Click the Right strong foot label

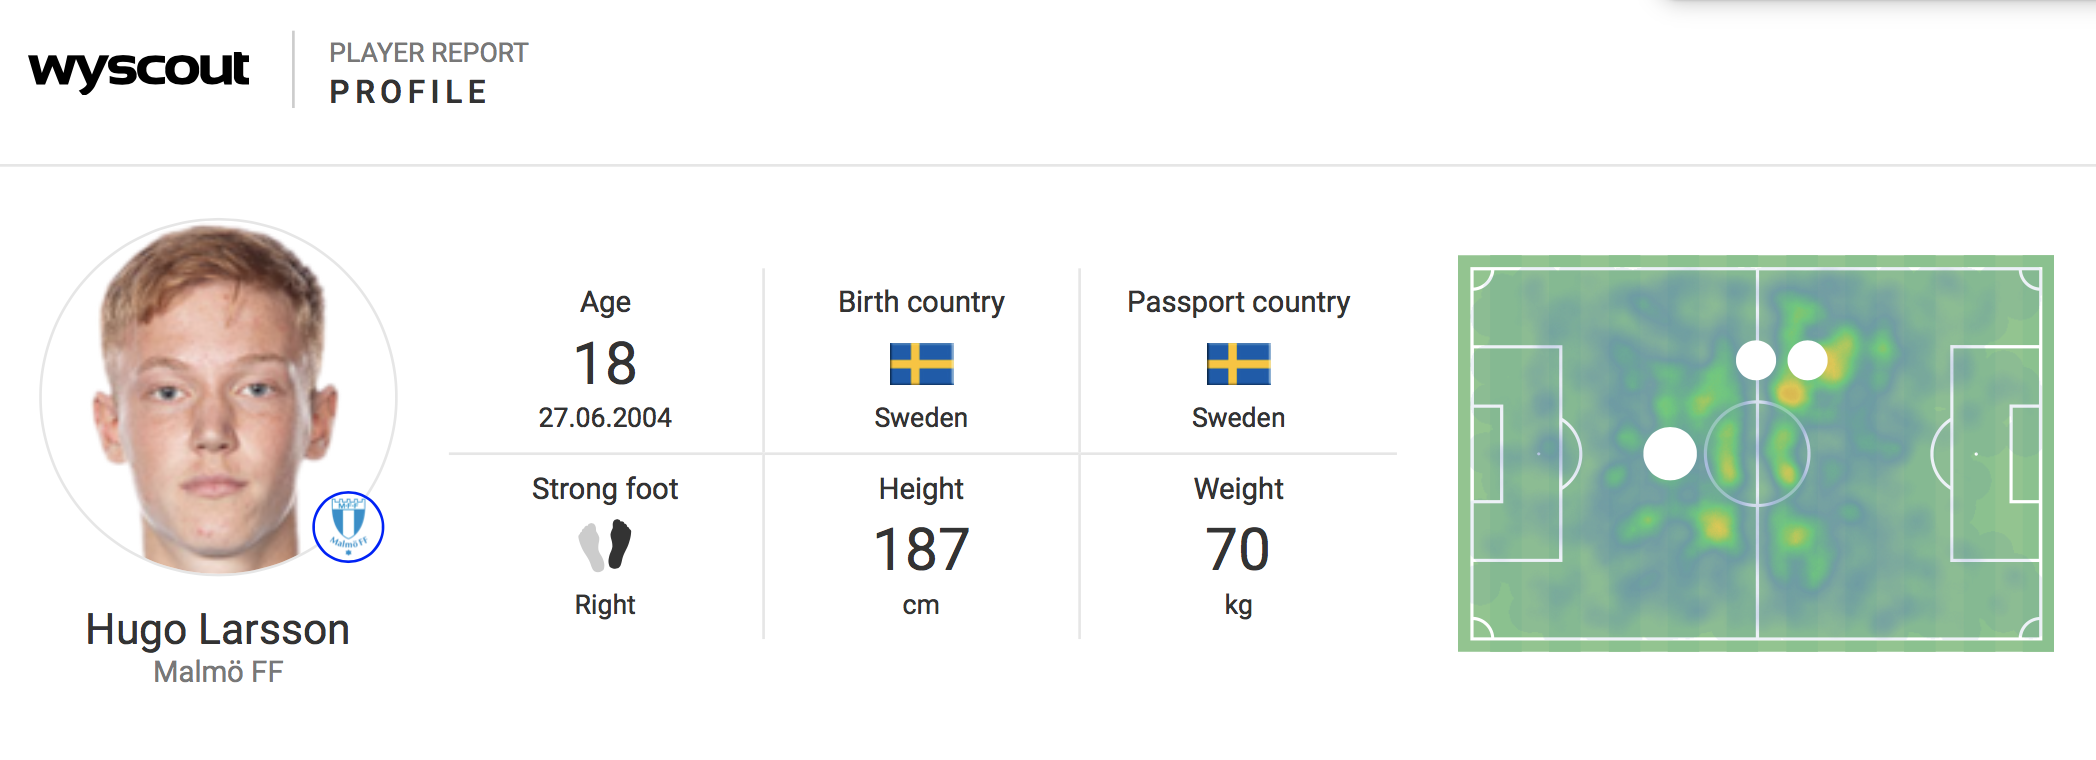click(605, 605)
